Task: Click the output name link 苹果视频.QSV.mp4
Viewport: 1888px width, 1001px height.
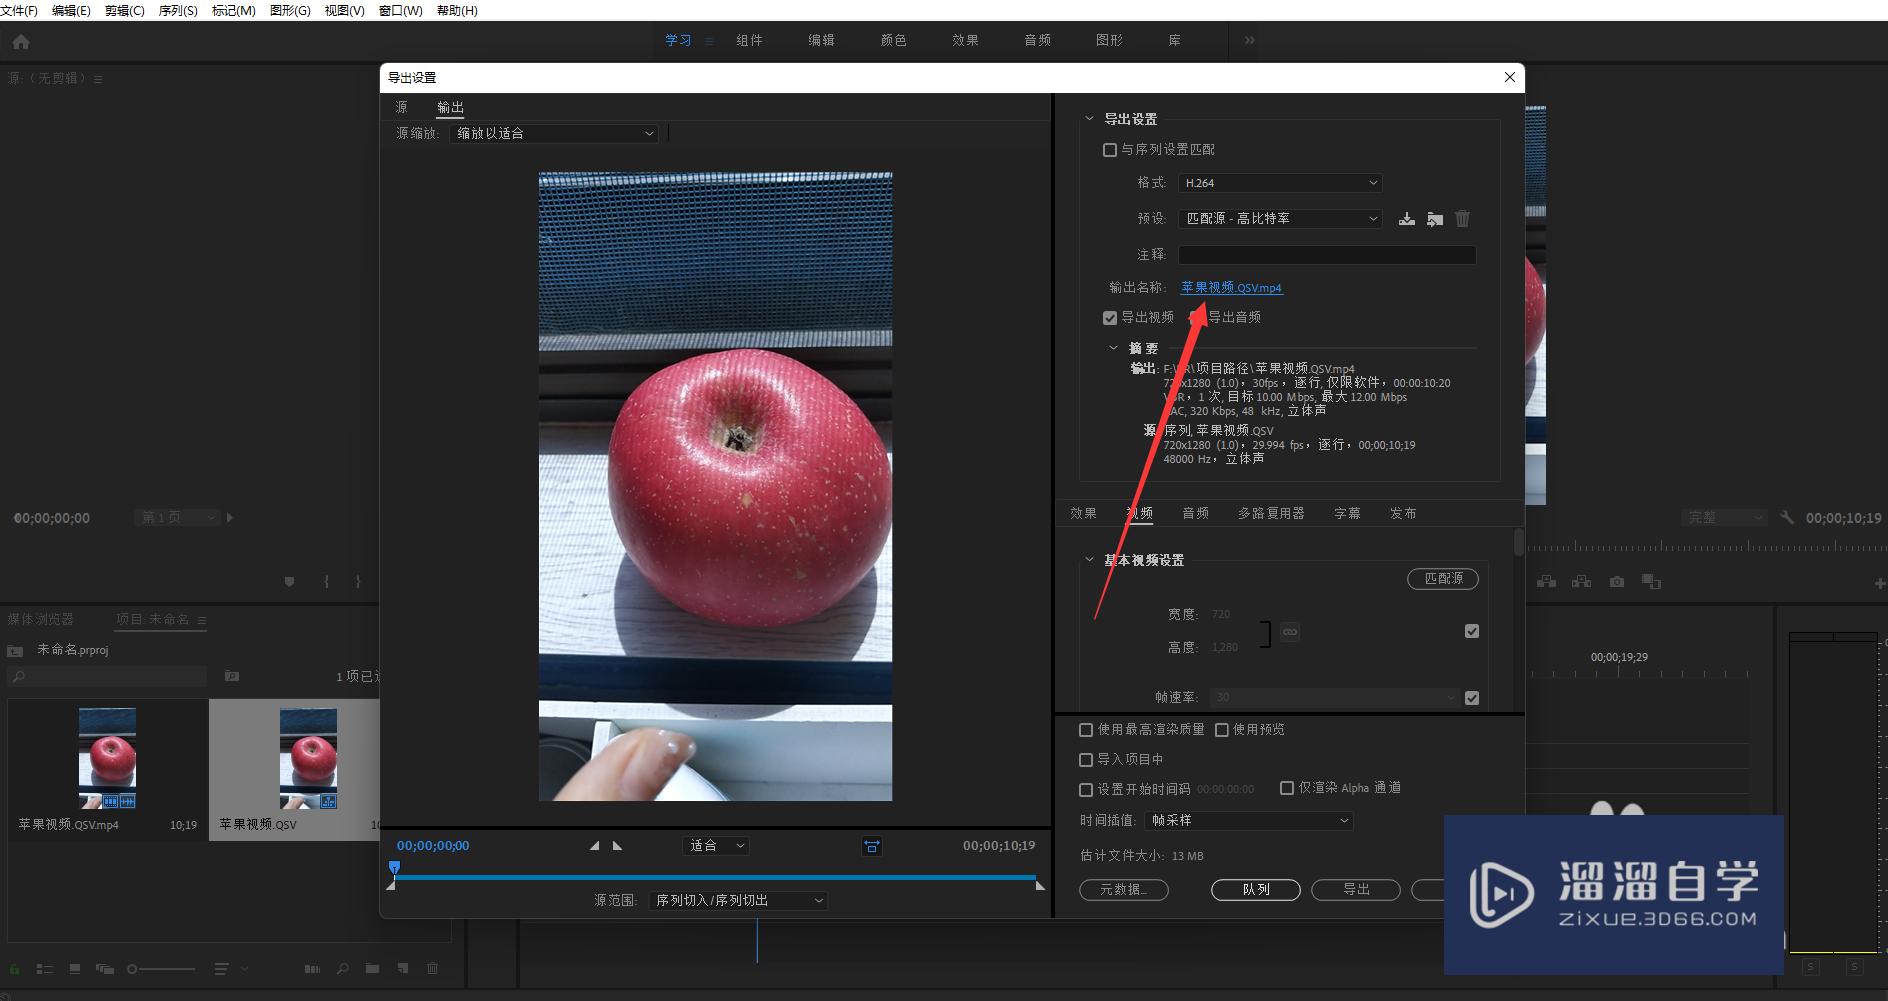Action: 1231,288
